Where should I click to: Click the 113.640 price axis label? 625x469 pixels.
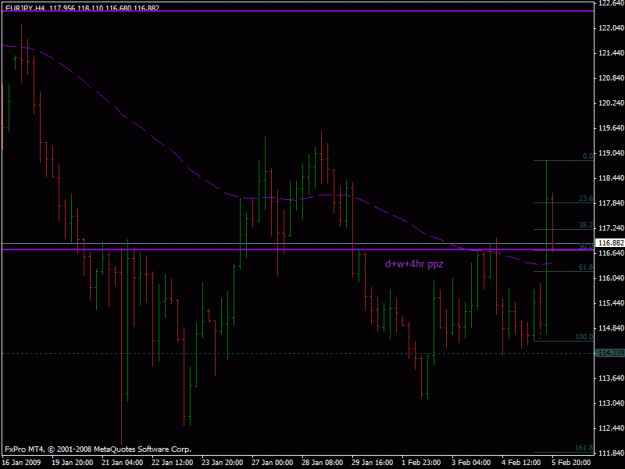click(611, 378)
